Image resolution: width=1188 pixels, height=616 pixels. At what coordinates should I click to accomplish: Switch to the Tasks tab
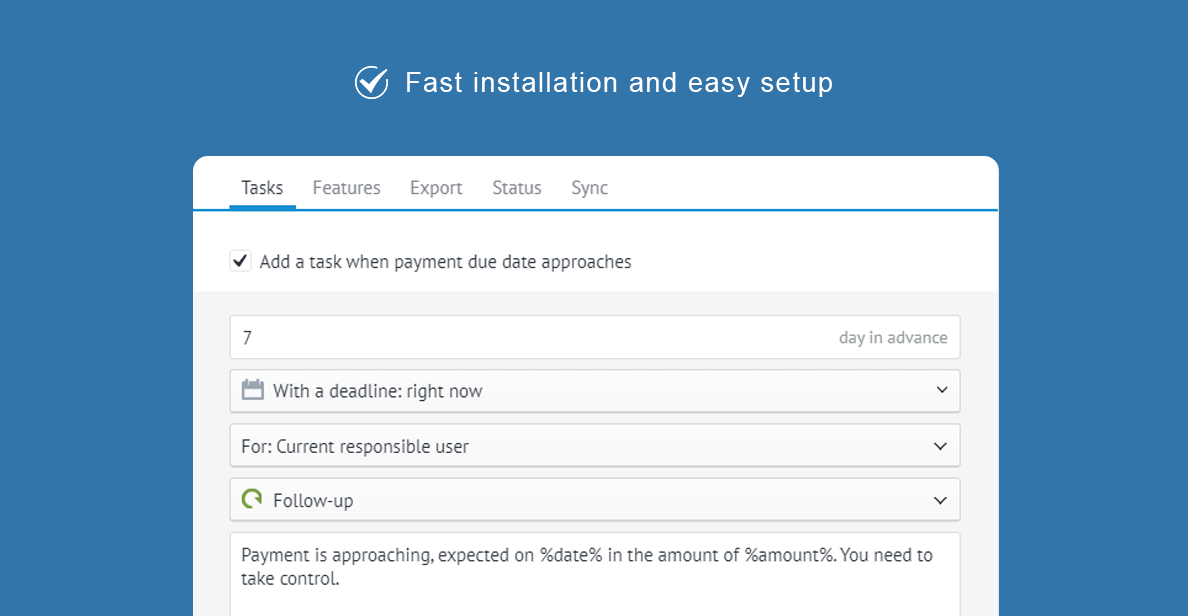pyautogui.click(x=262, y=188)
